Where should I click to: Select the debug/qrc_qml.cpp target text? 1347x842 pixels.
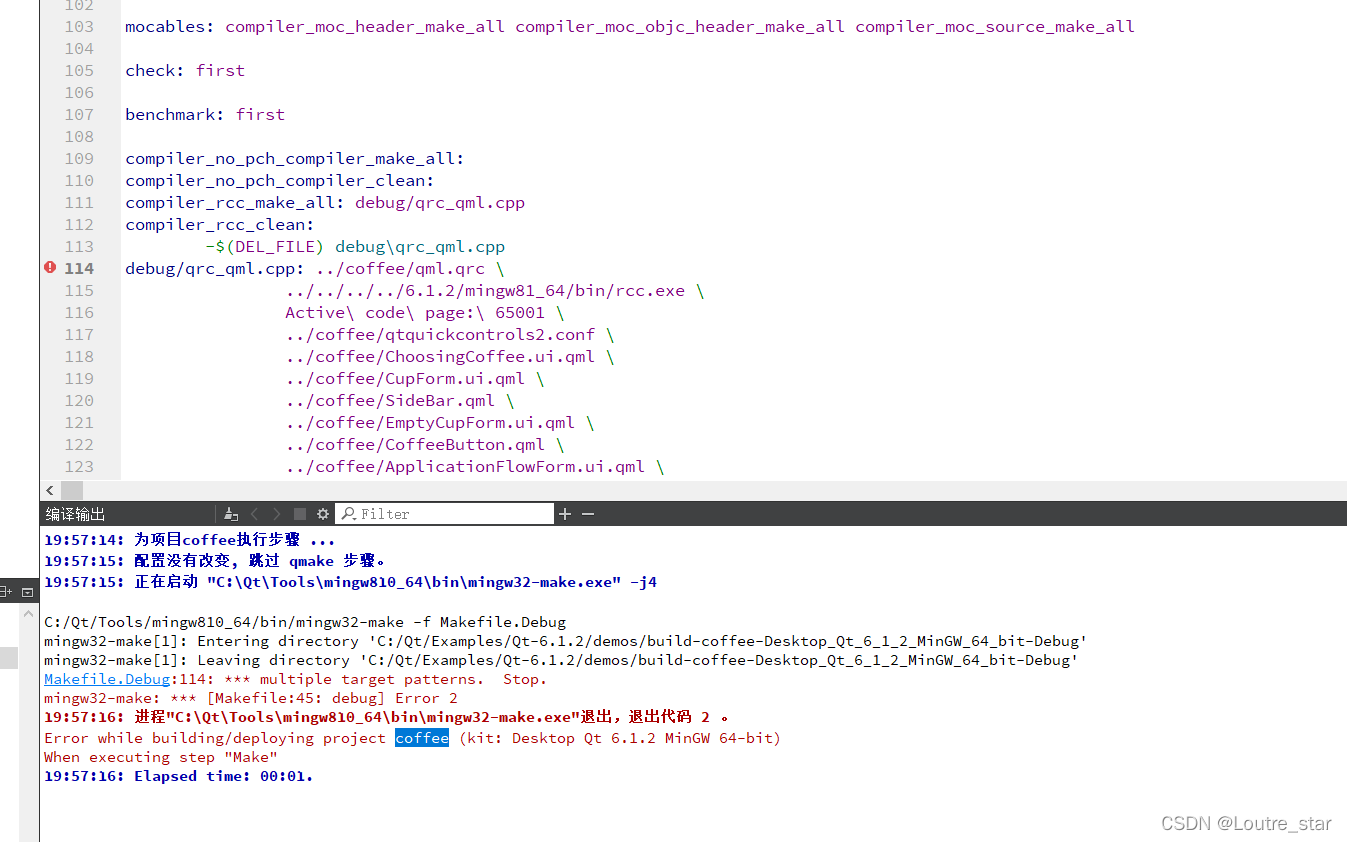pos(440,202)
